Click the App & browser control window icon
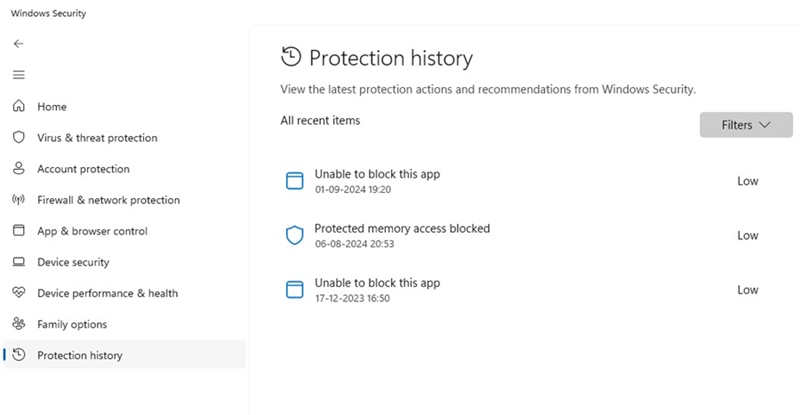Screen dimensions: 800x415 18,231
